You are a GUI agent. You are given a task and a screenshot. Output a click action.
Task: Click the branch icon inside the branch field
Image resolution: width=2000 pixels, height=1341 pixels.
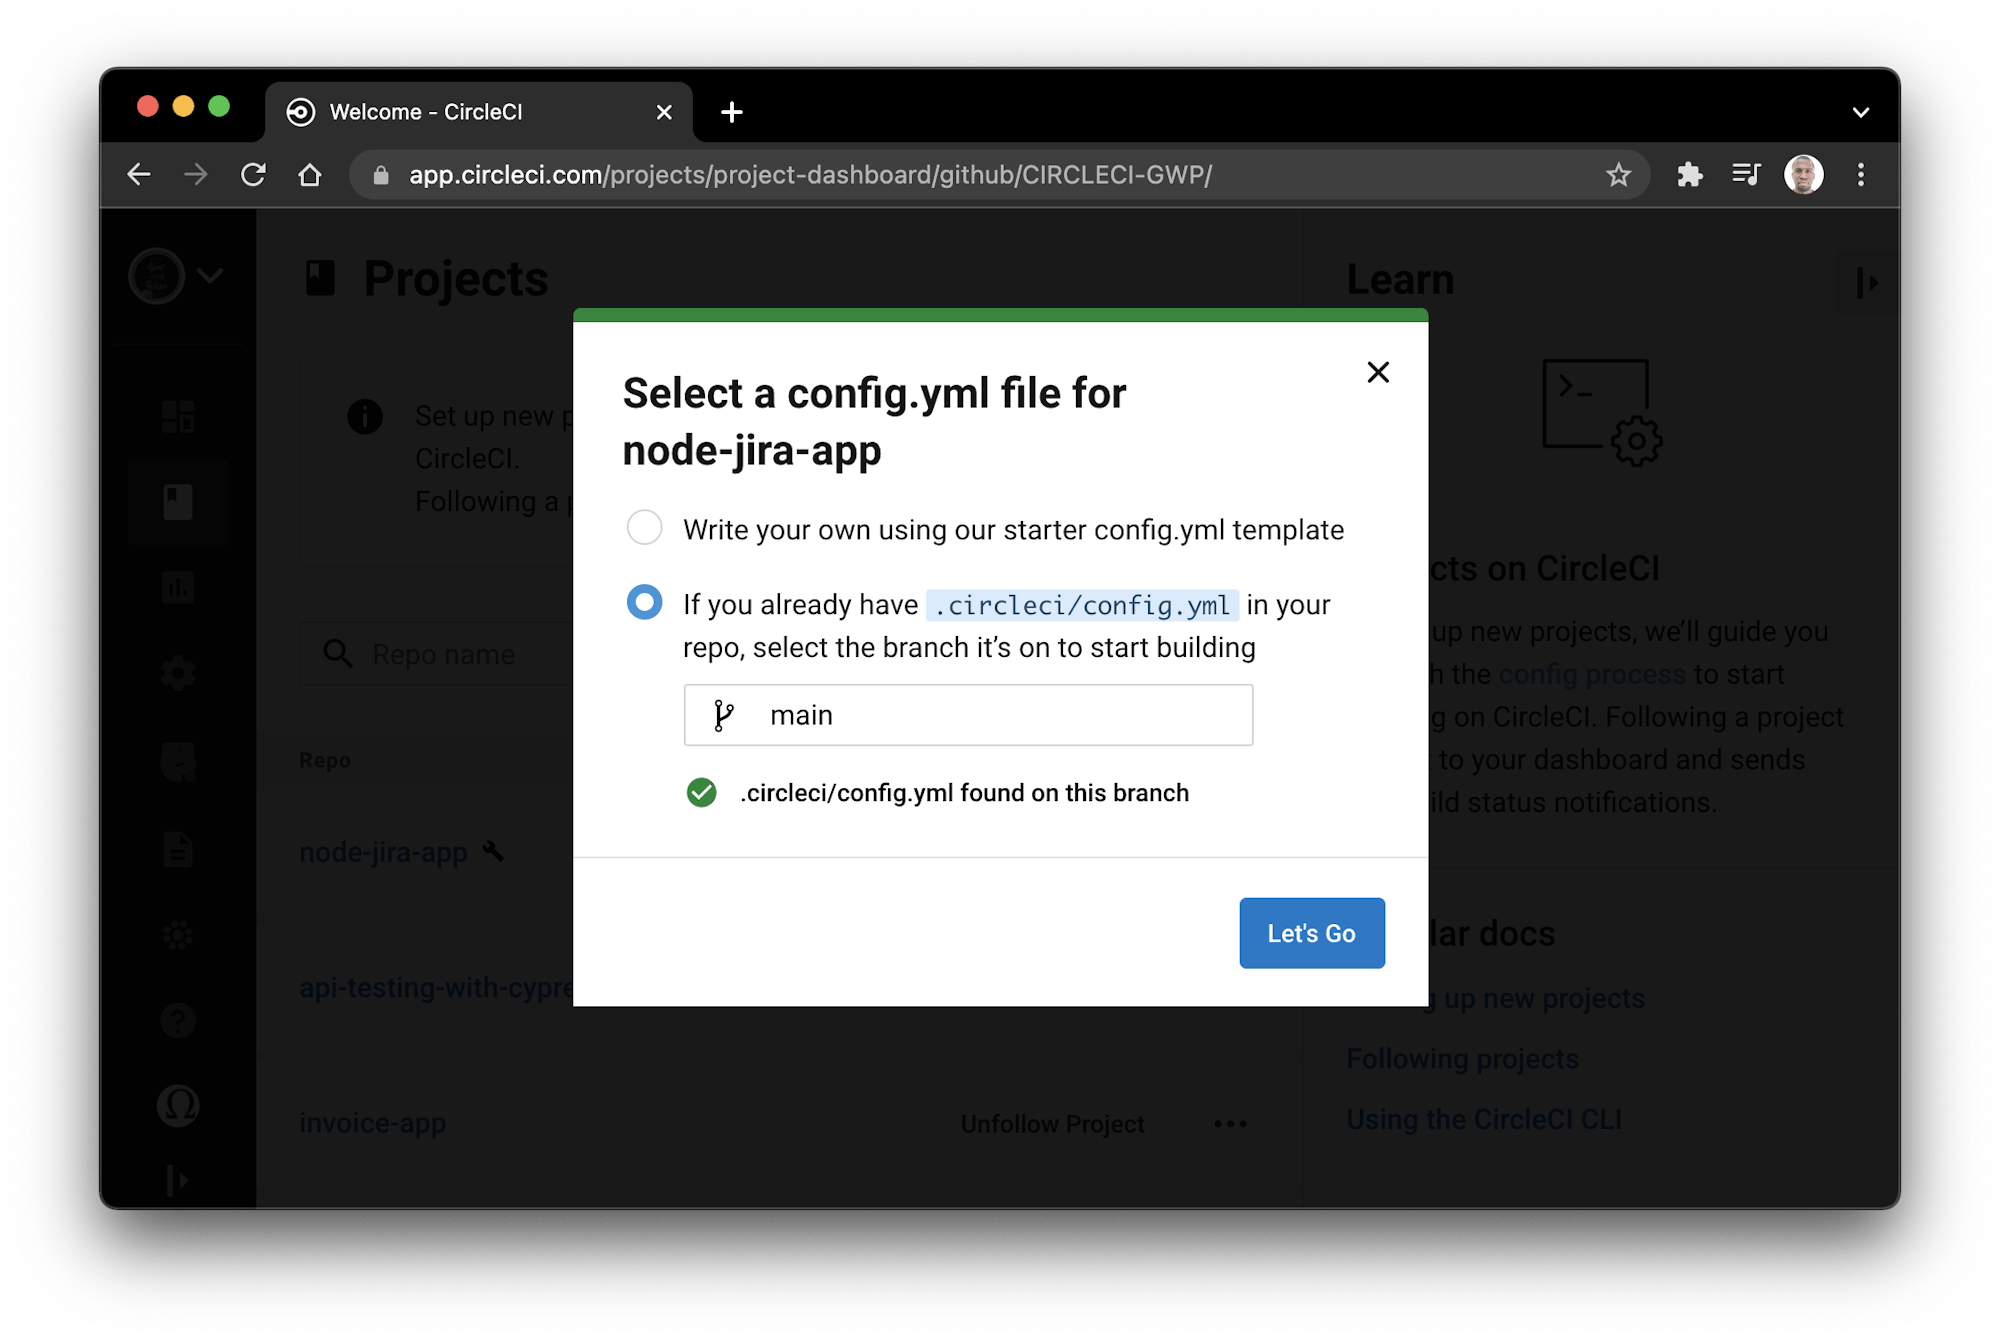[x=724, y=714]
